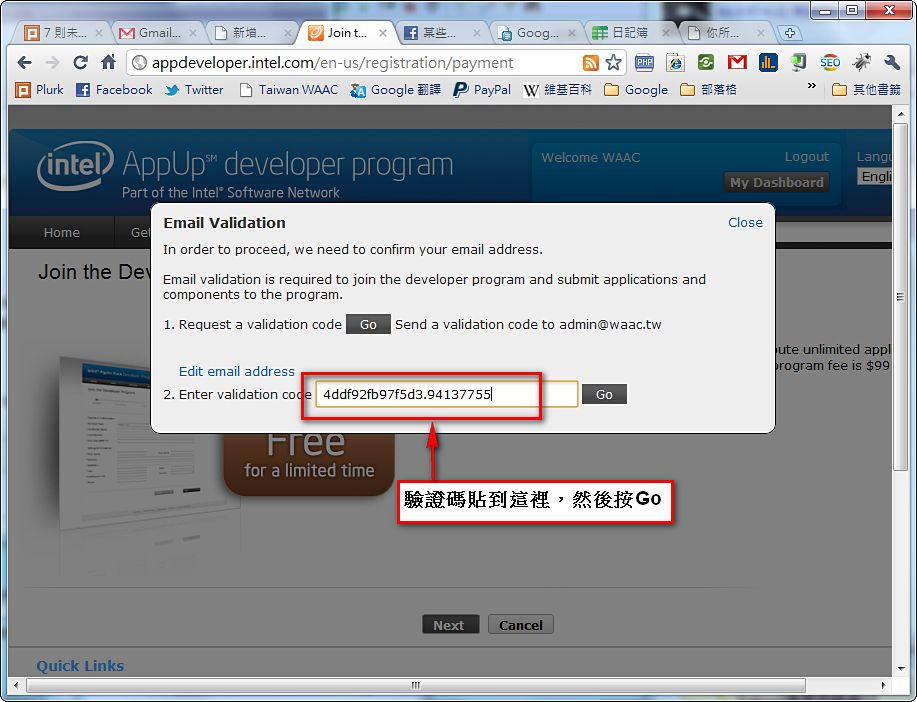Switch to the Gmail tab
Screen dimensions: 917x702
[x=157, y=33]
